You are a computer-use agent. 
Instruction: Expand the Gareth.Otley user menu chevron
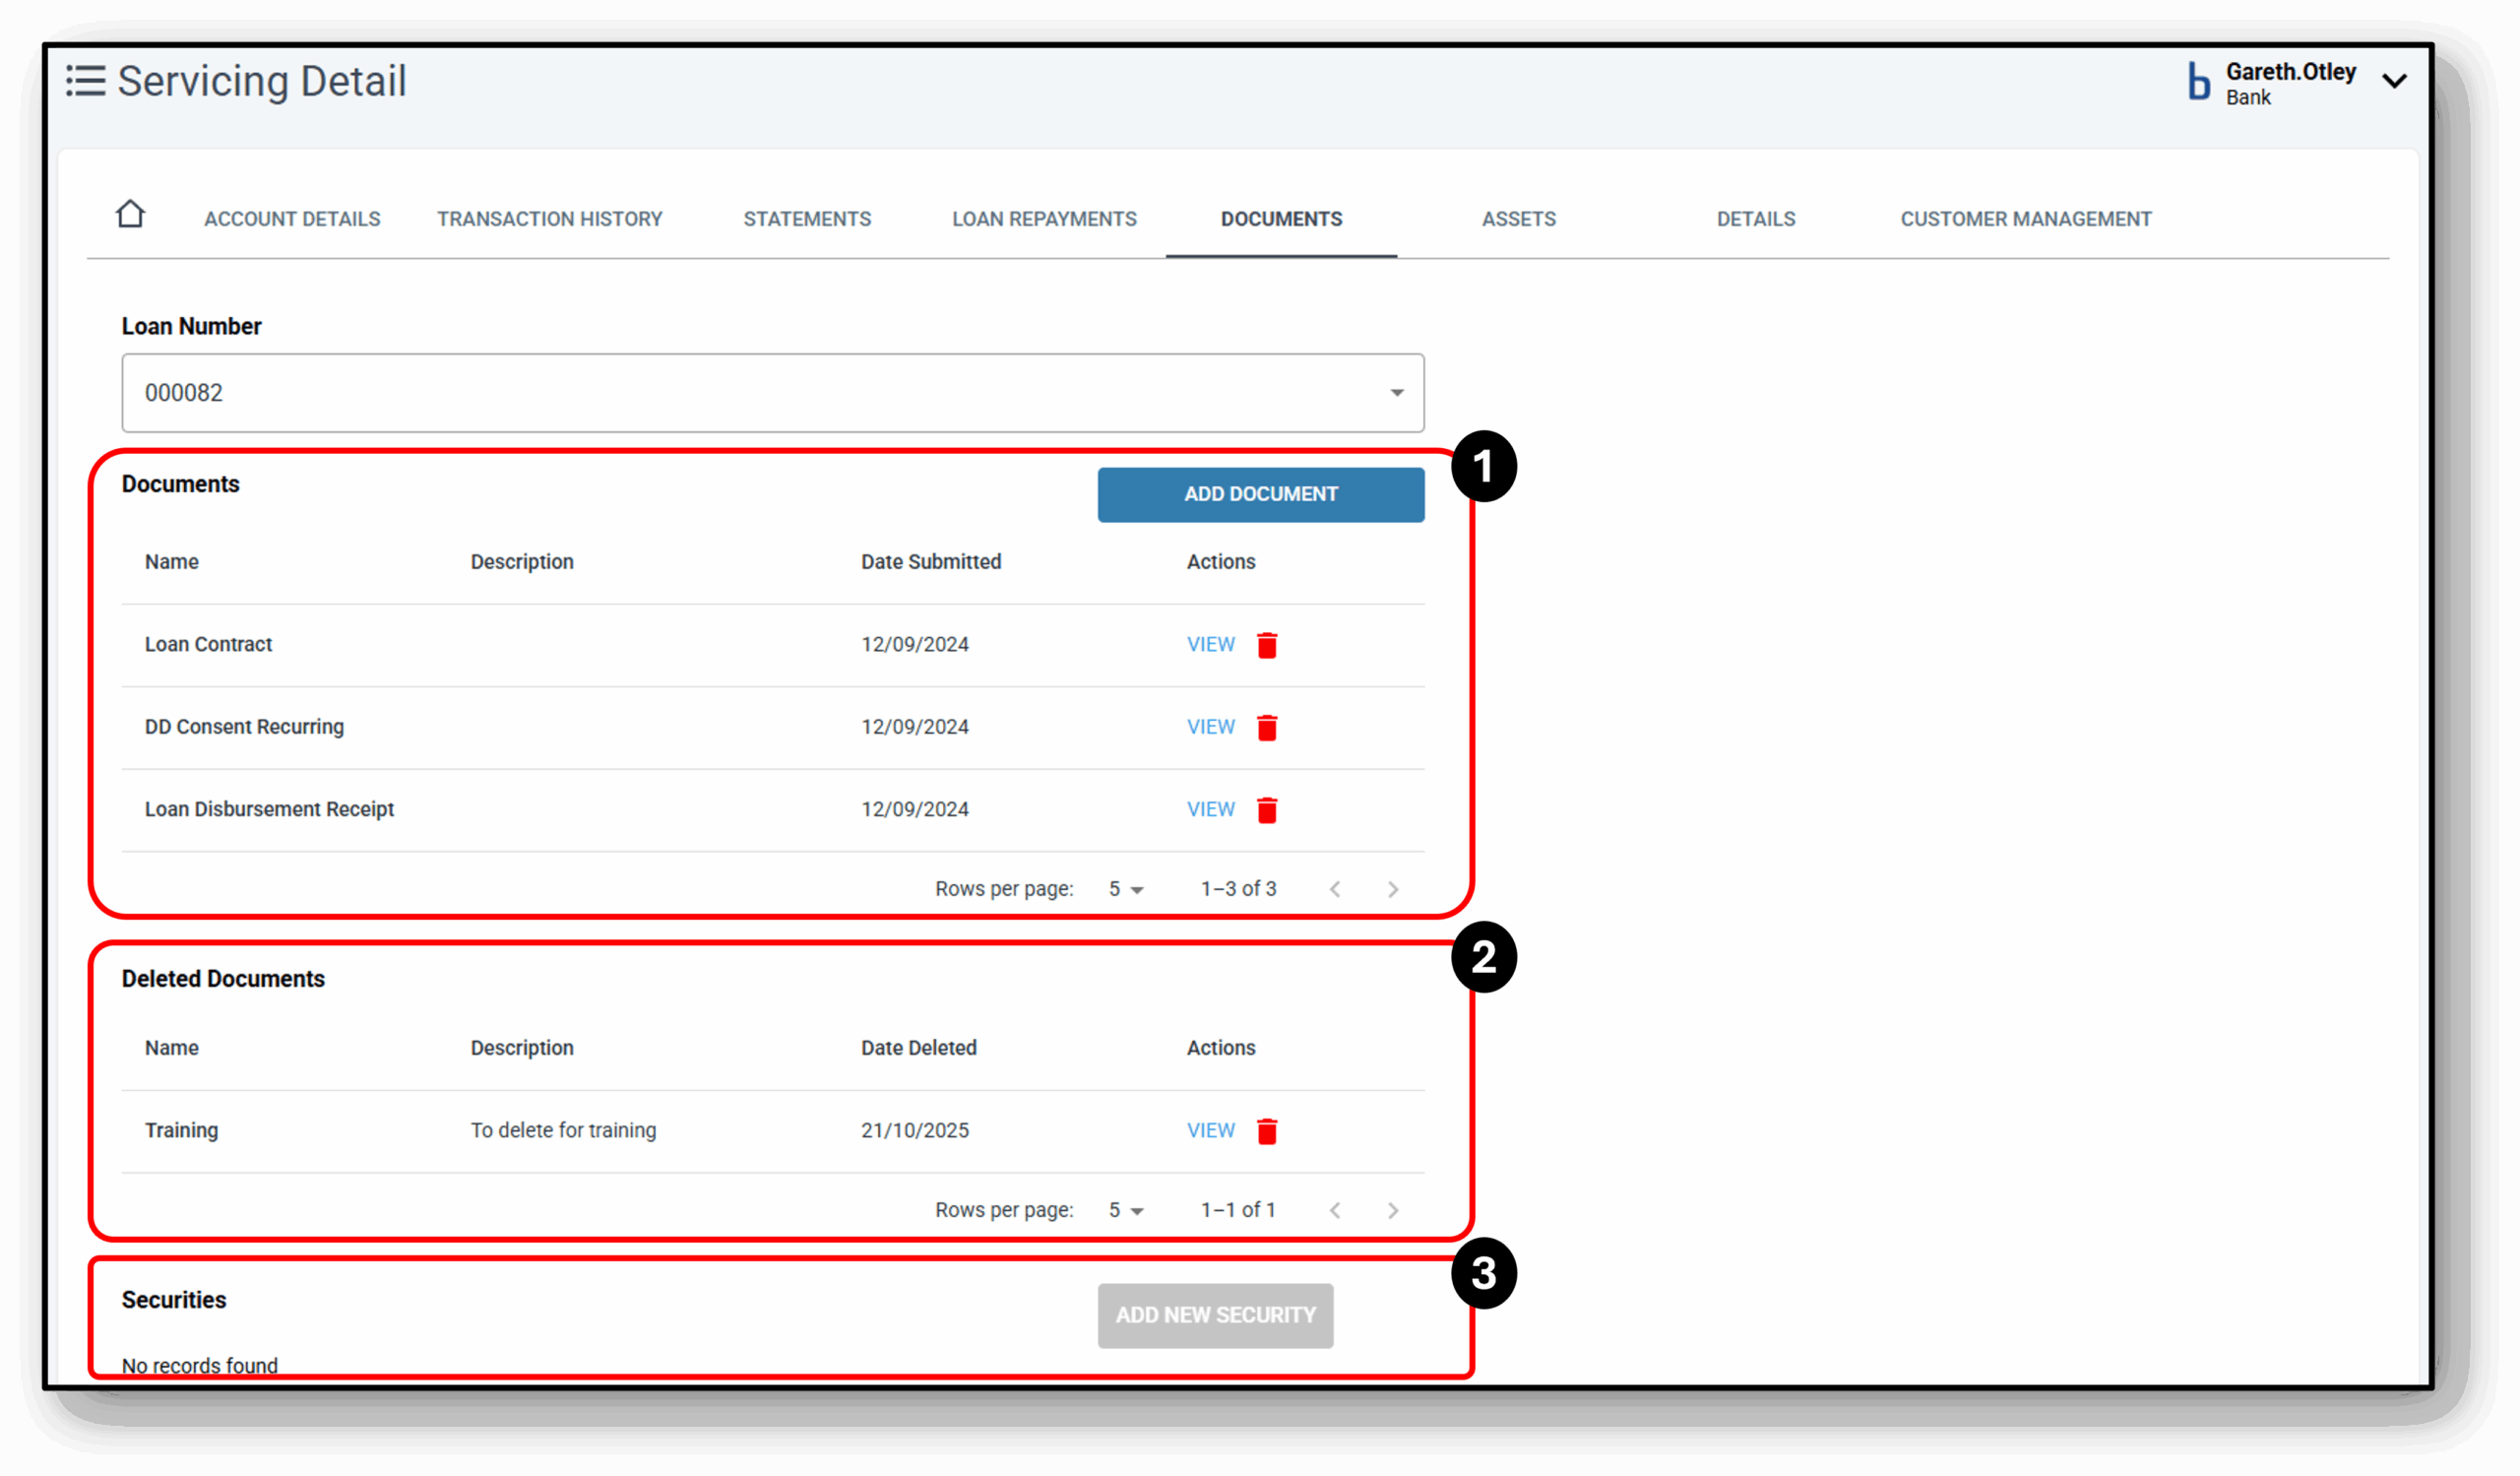(x=2394, y=82)
